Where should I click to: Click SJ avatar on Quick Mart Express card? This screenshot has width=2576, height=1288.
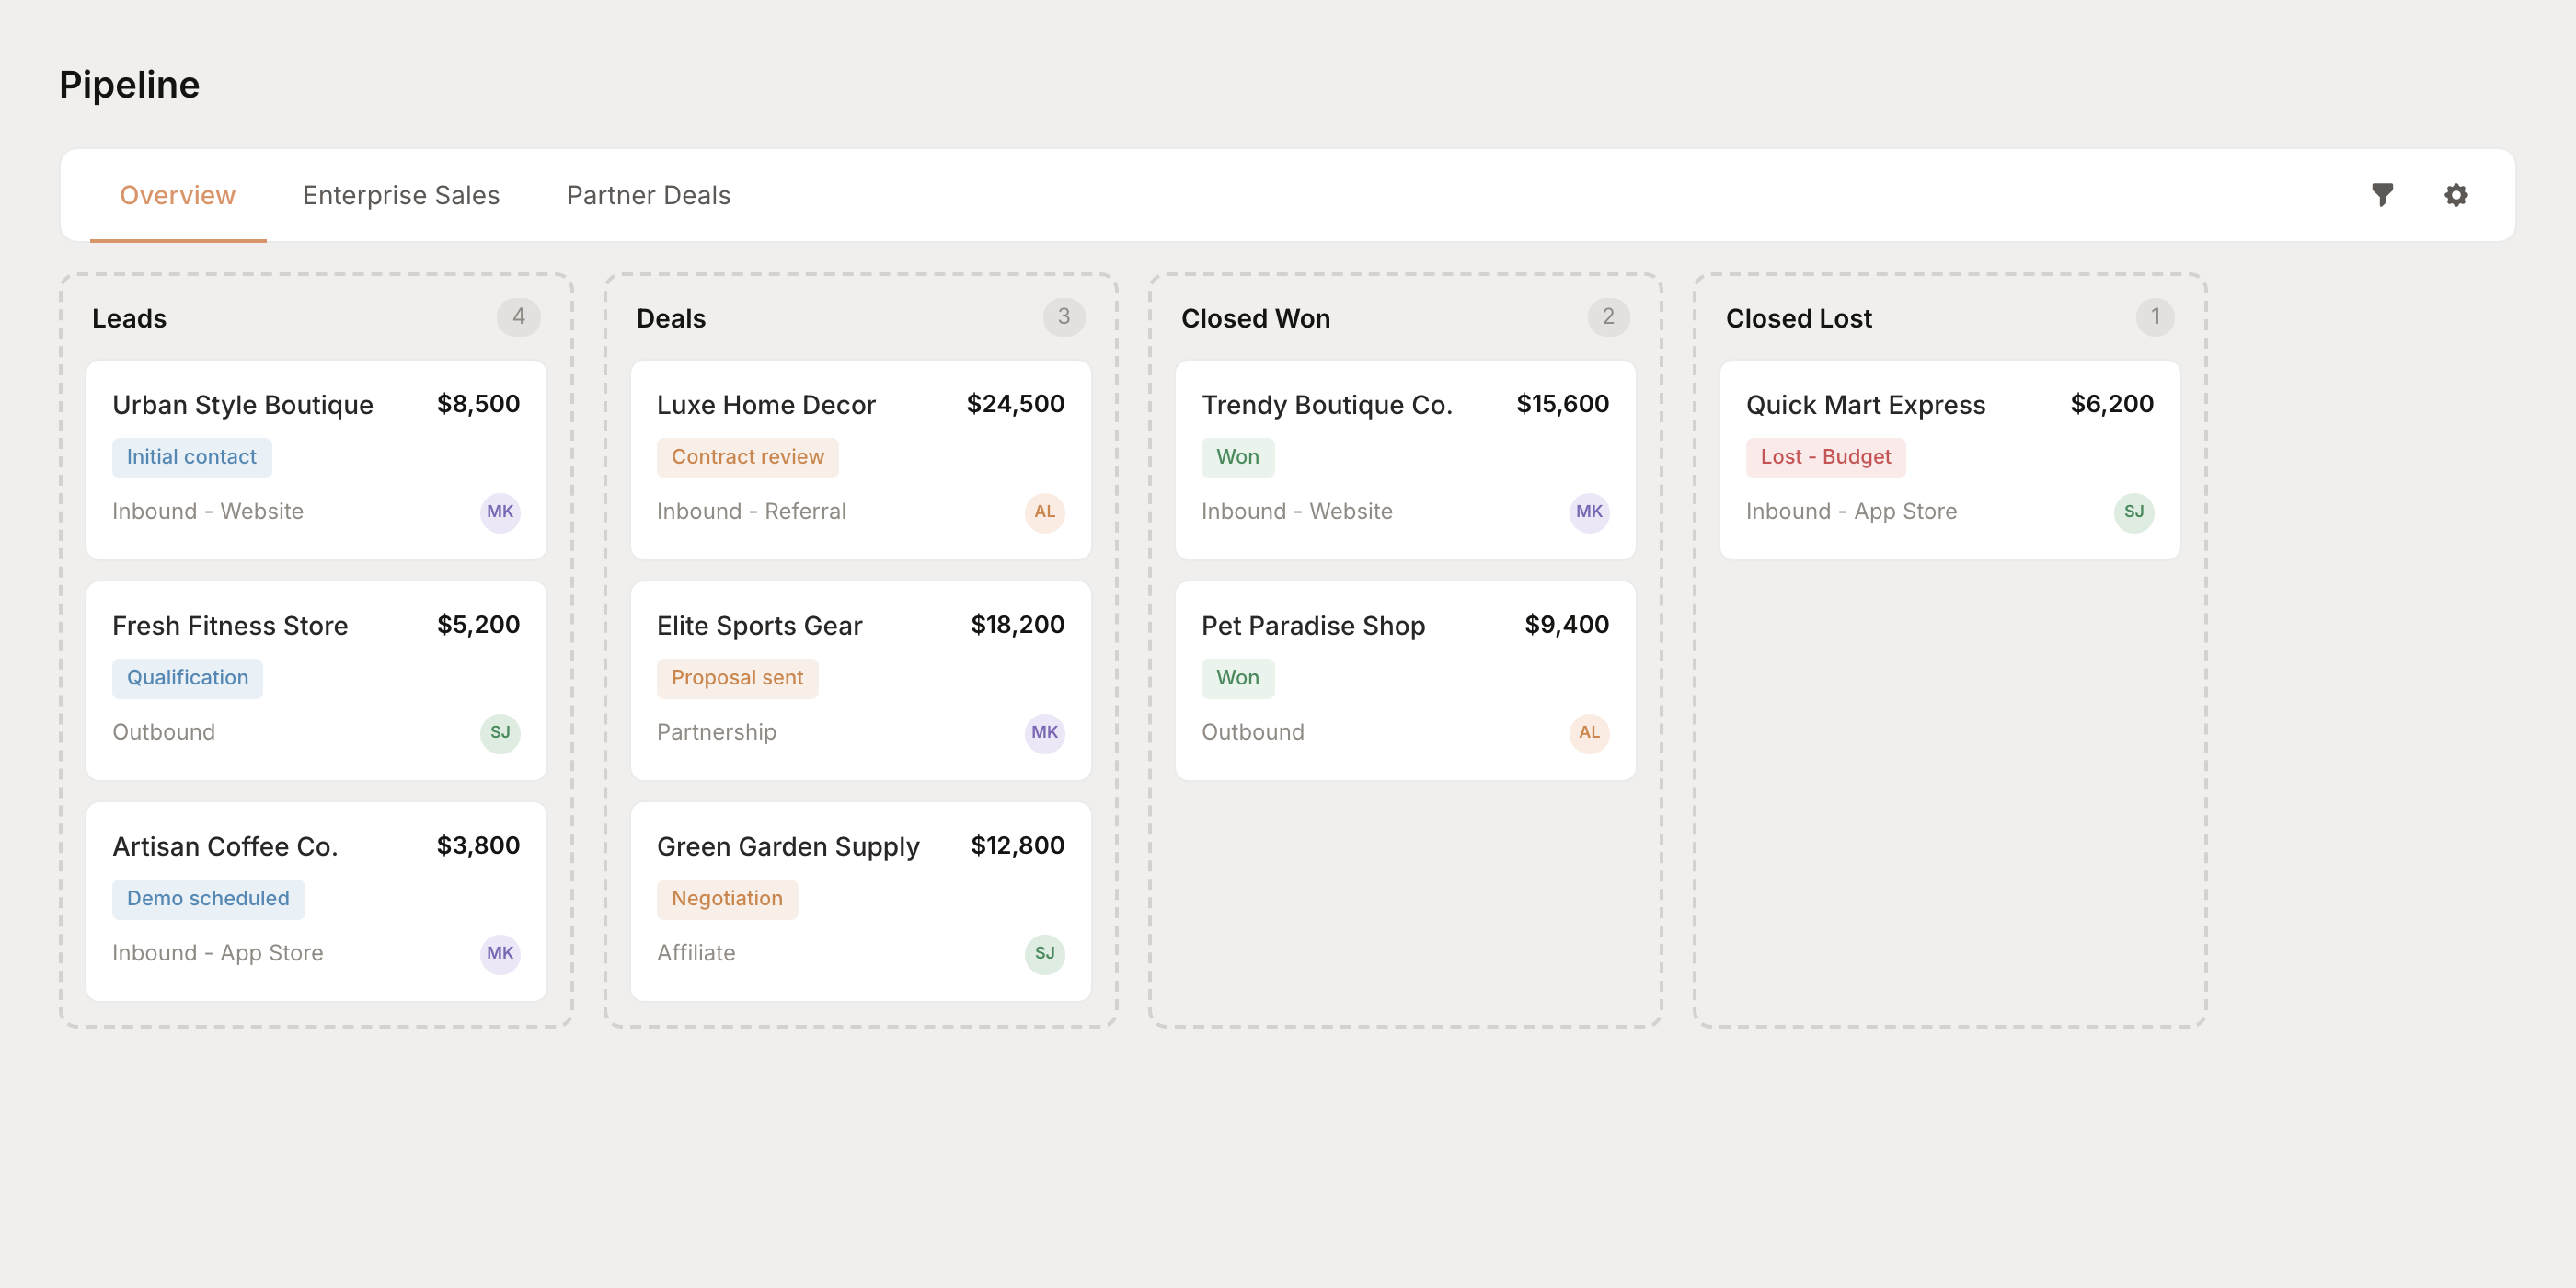pos(2134,512)
